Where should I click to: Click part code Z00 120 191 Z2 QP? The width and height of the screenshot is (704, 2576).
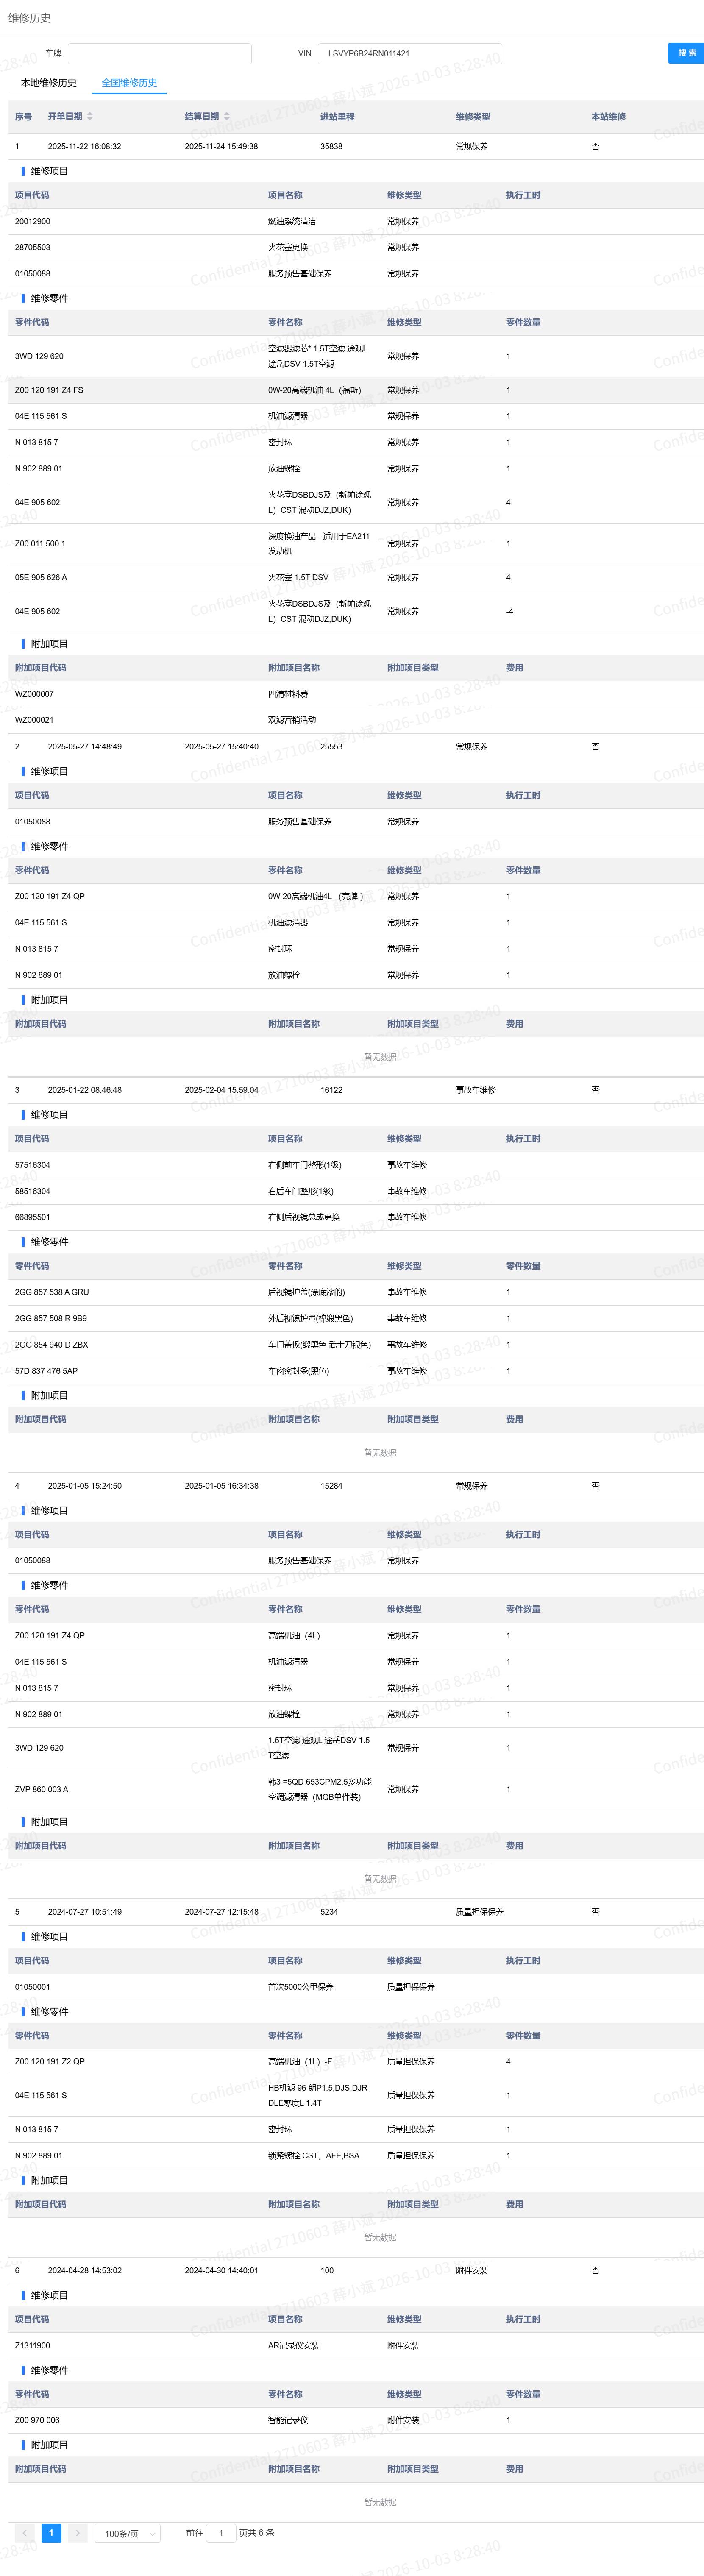(x=50, y=2062)
